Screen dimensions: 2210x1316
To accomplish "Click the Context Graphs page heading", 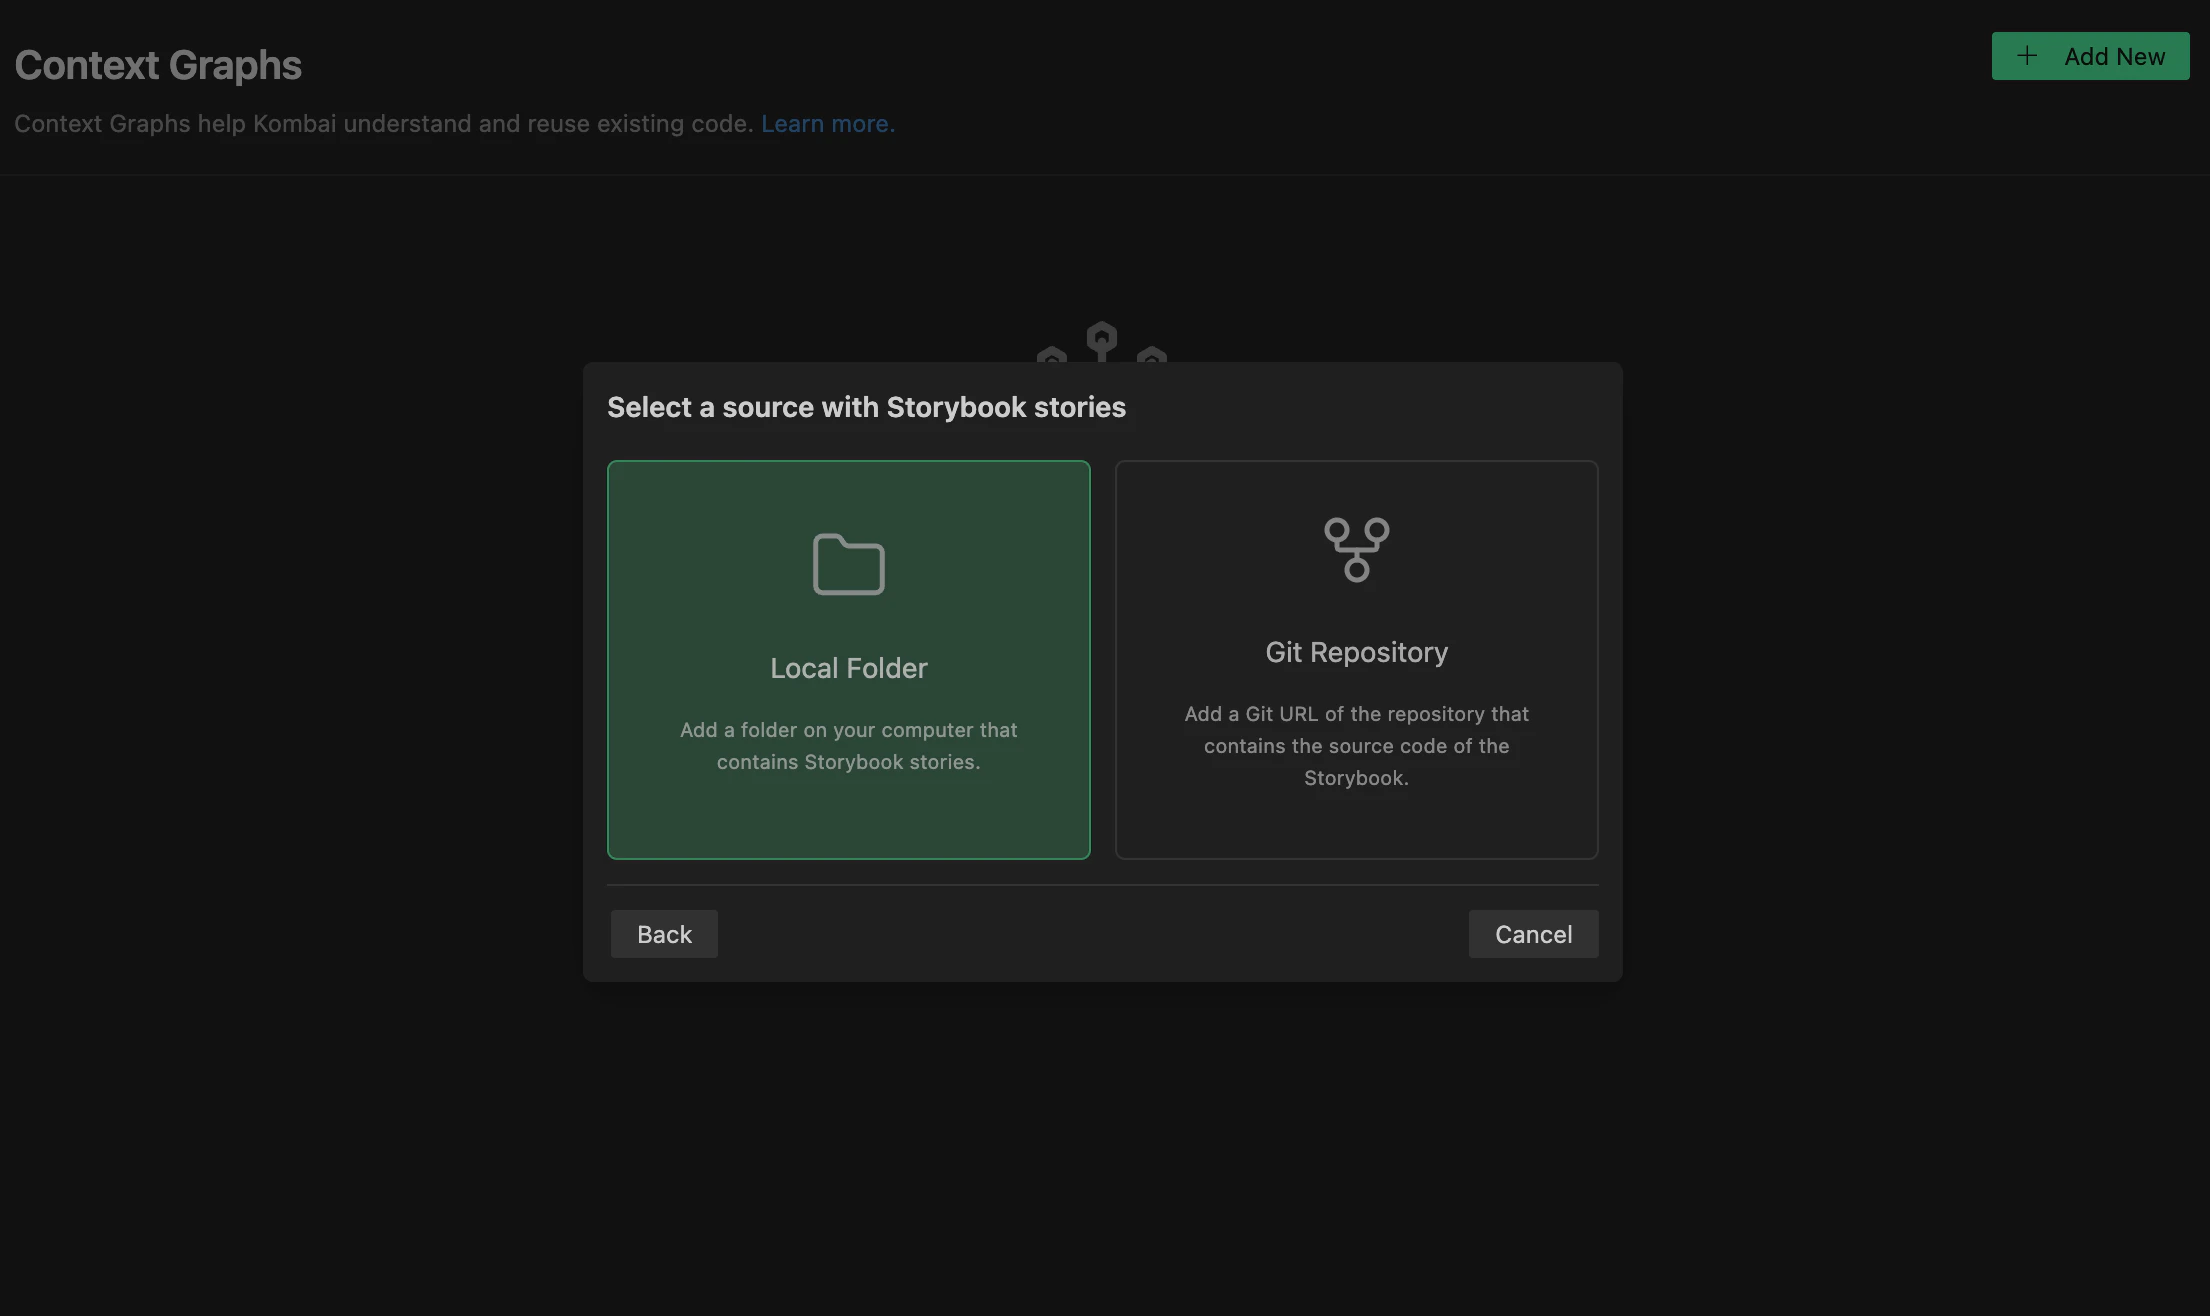I will 158,65.
